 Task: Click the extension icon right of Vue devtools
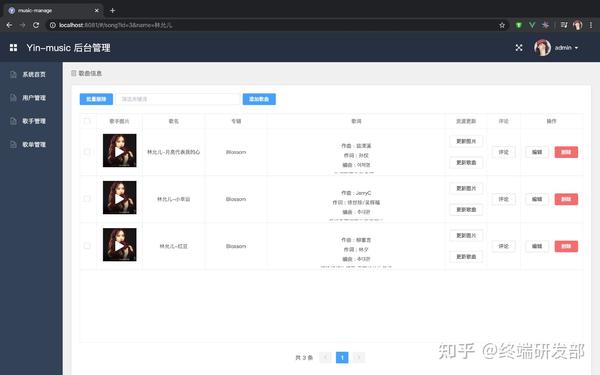coord(545,25)
